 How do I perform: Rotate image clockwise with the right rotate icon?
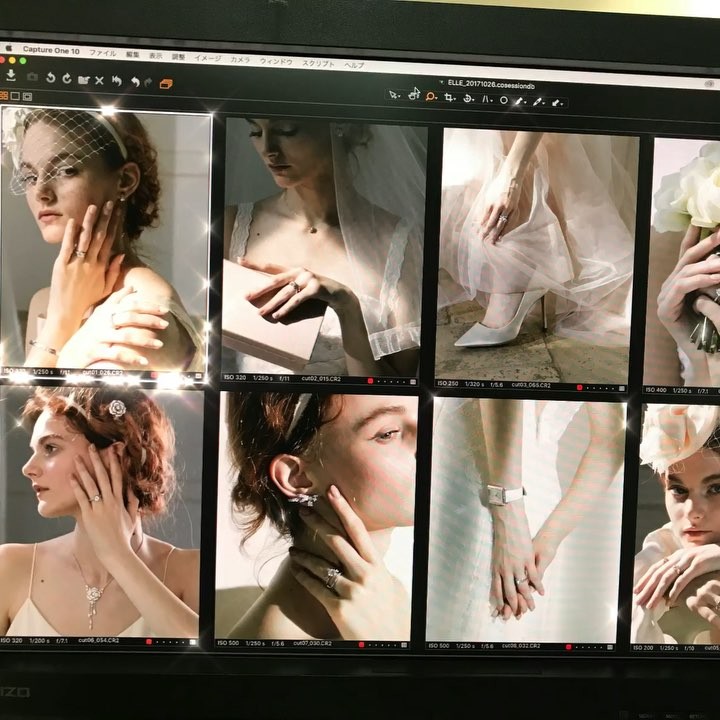point(66,78)
